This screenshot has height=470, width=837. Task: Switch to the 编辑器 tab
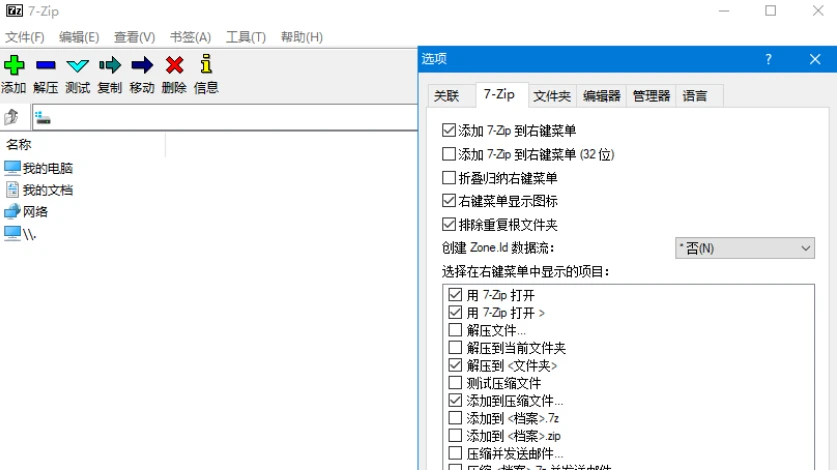pos(602,96)
